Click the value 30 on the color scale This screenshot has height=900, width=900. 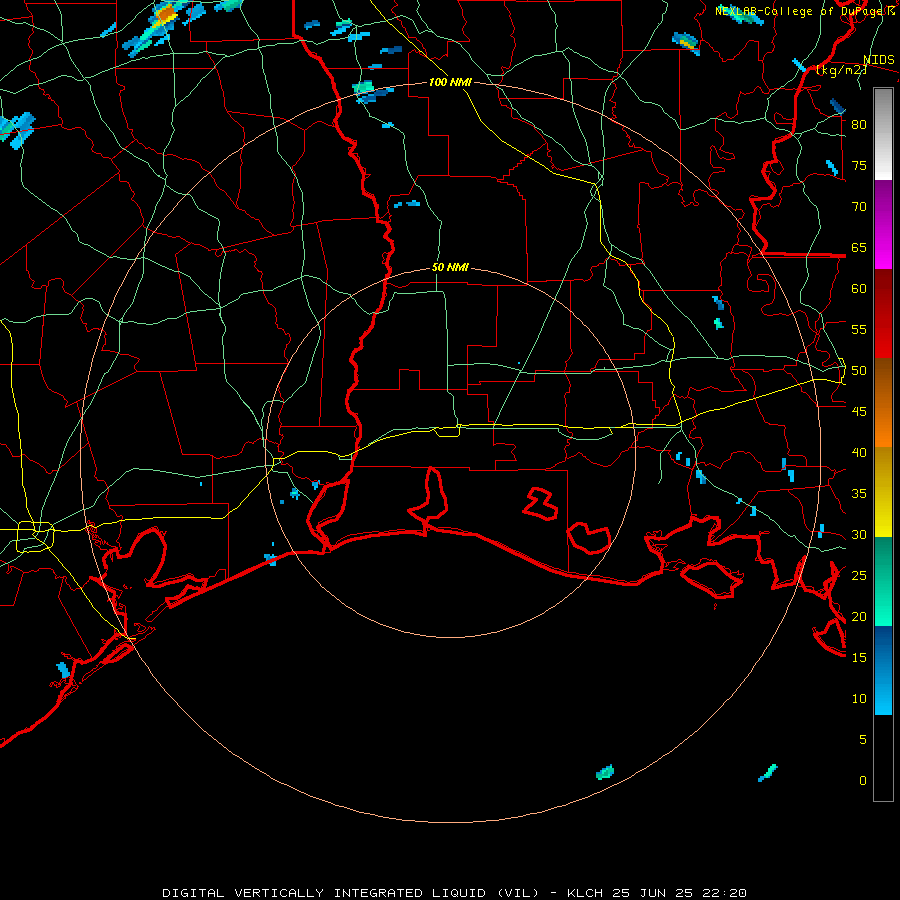pyautogui.click(x=859, y=534)
